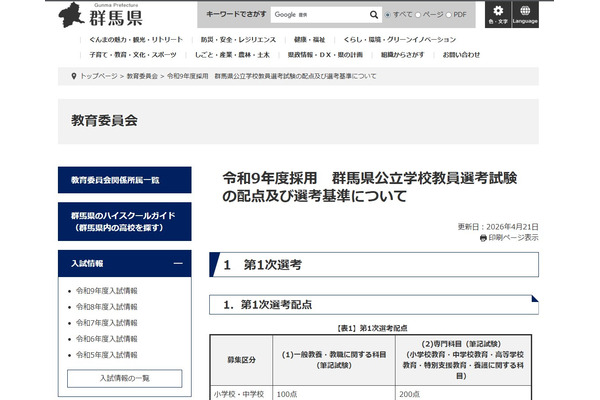Open お問い合わせ menu item
Screen dimensions: 600x400
(x=461, y=55)
